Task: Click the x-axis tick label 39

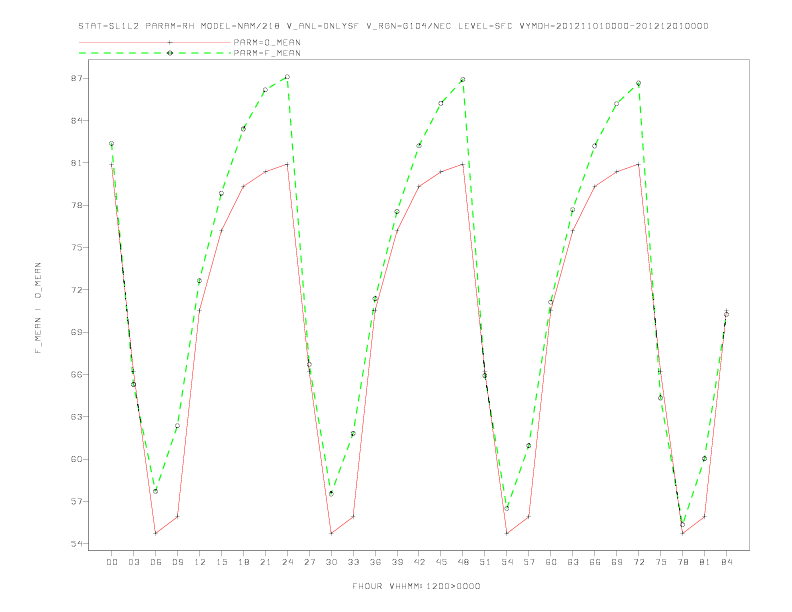Action: point(397,562)
